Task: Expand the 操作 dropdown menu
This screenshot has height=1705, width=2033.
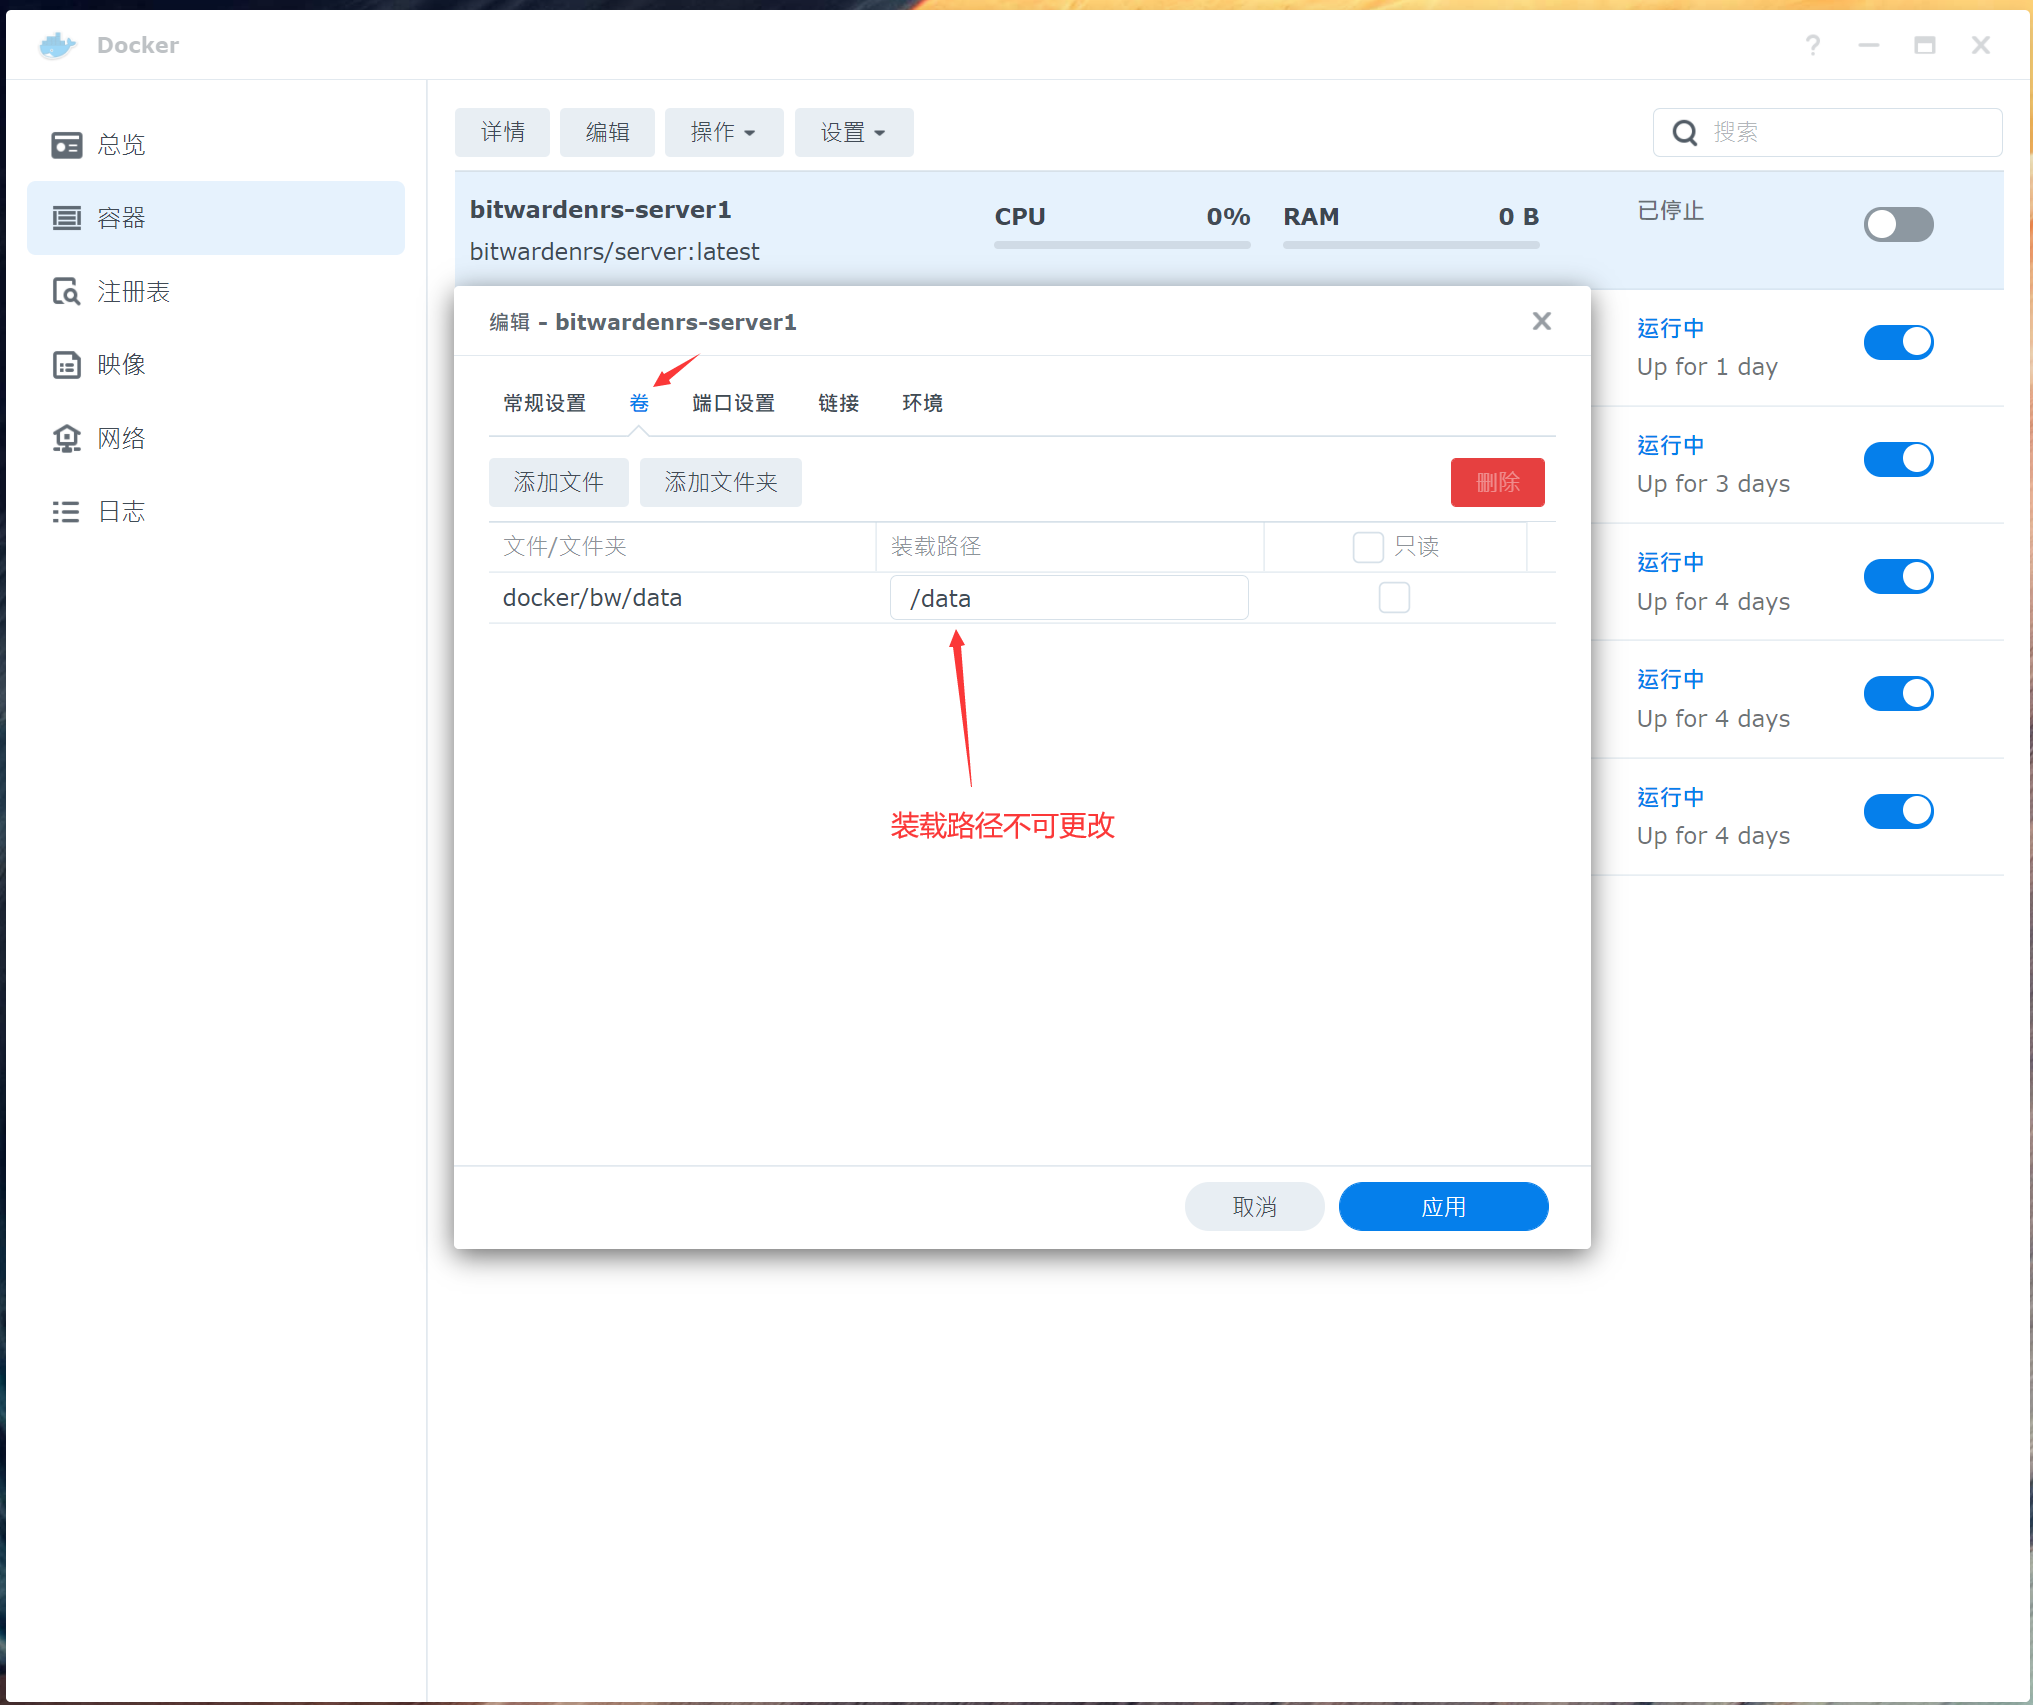Action: (723, 133)
